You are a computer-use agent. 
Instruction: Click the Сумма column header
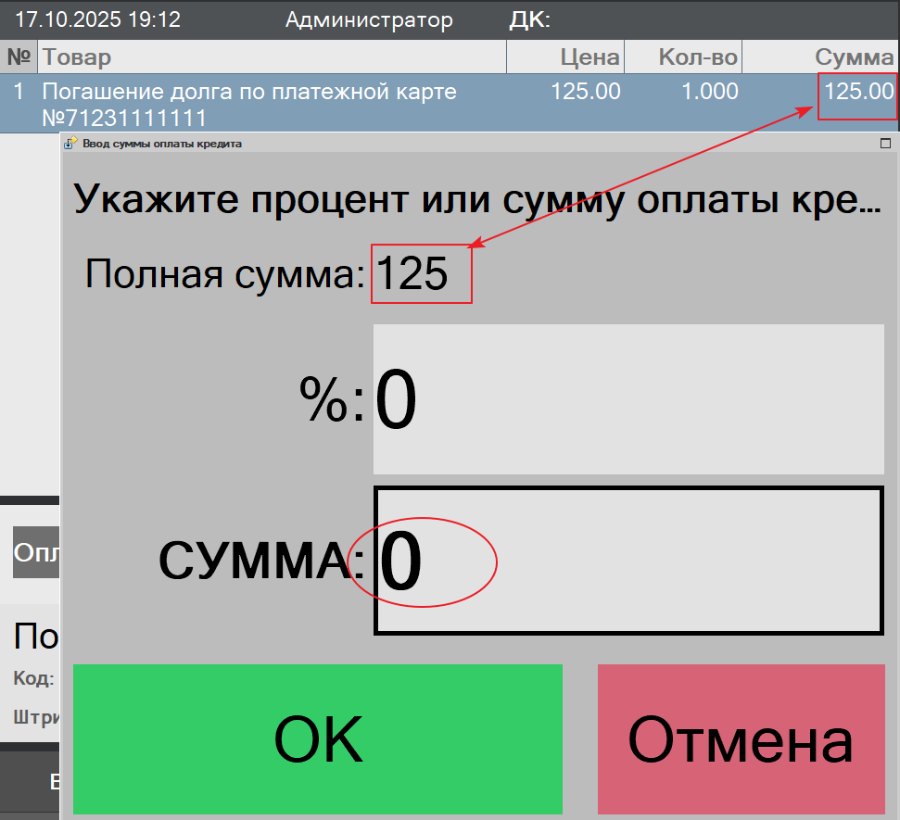[821, 57]
